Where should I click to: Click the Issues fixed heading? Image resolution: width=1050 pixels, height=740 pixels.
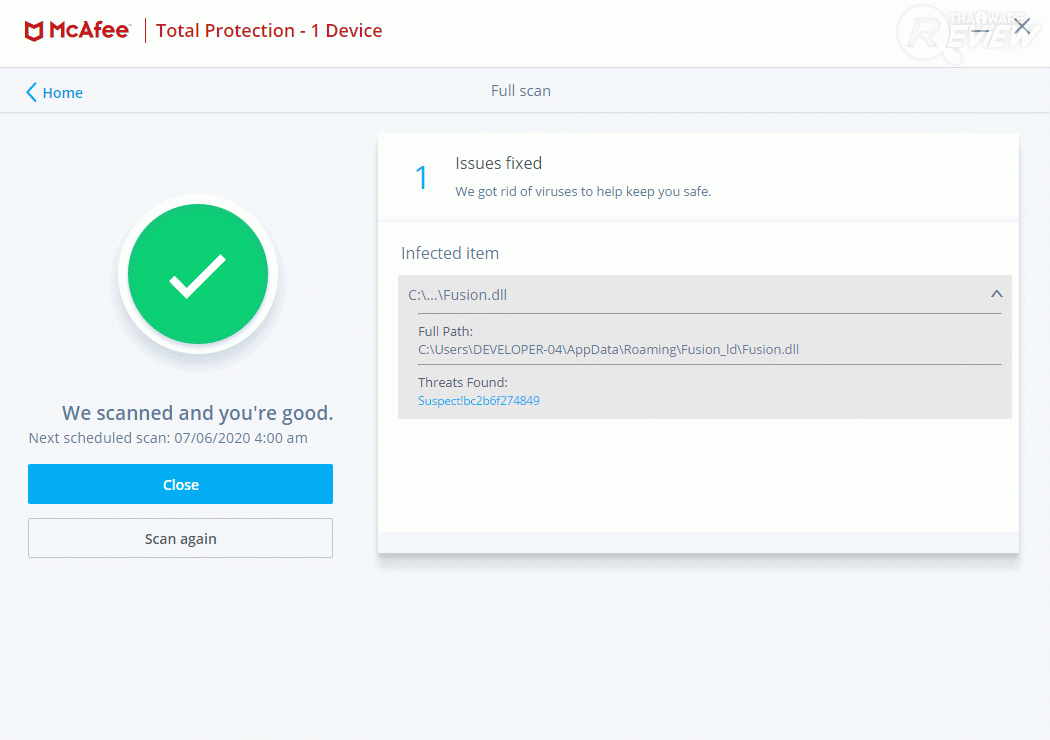point(498,163)
